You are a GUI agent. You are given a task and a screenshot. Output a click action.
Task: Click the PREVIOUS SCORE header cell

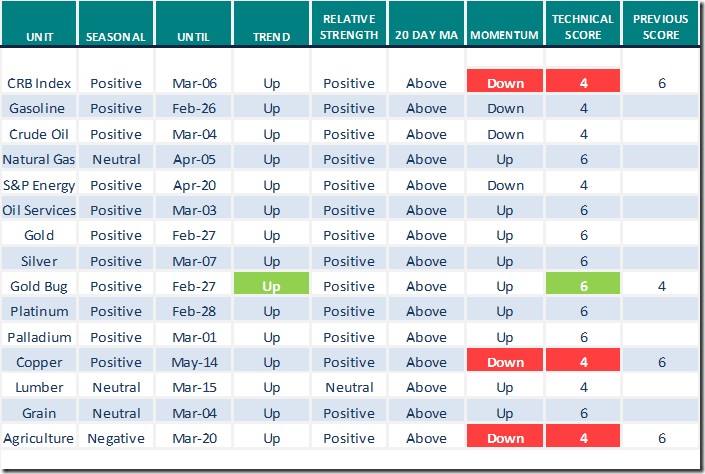pos(661,28)
